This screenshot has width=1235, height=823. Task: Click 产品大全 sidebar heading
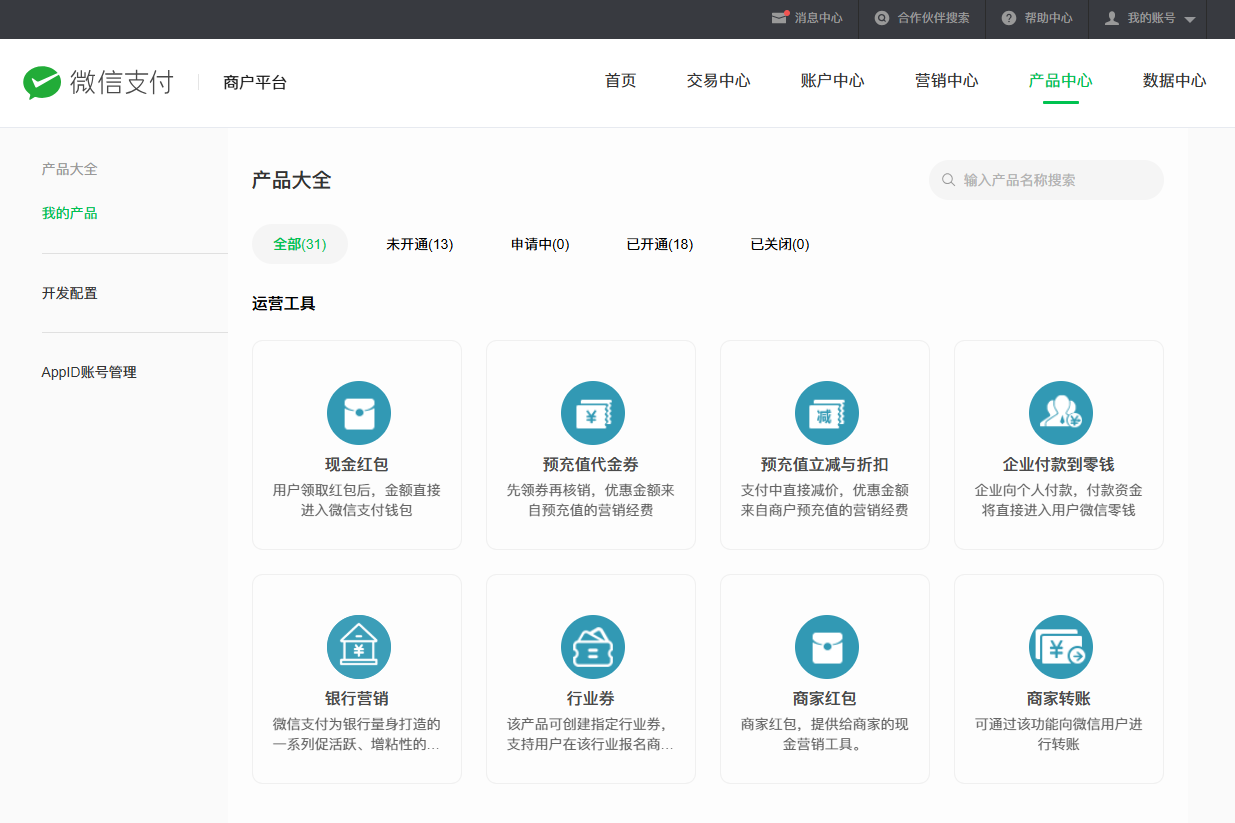(x=70, y=169)
